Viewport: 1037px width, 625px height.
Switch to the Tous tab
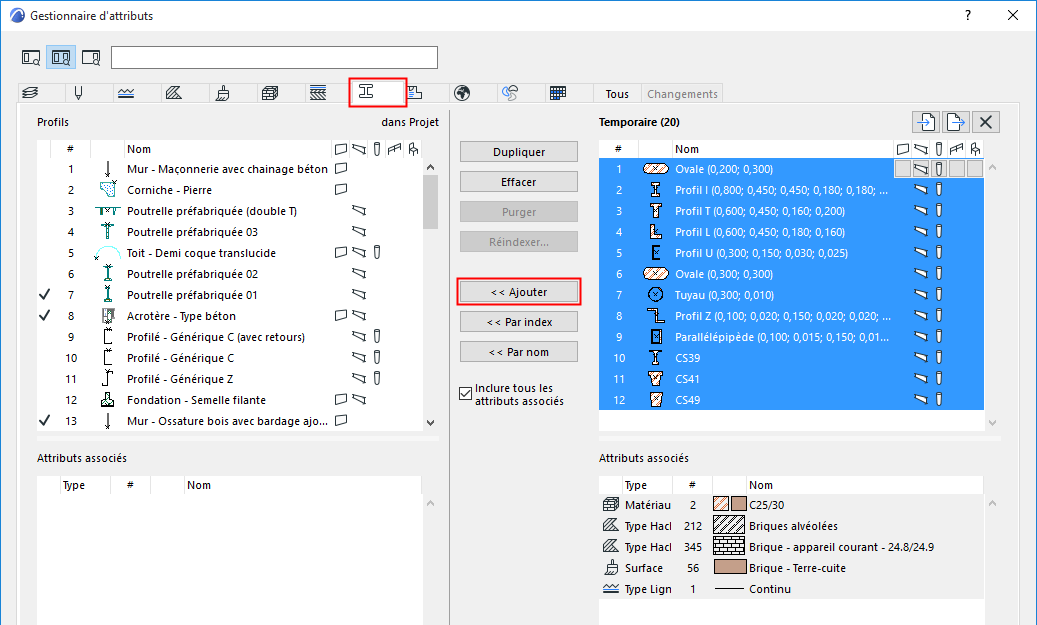617,94
